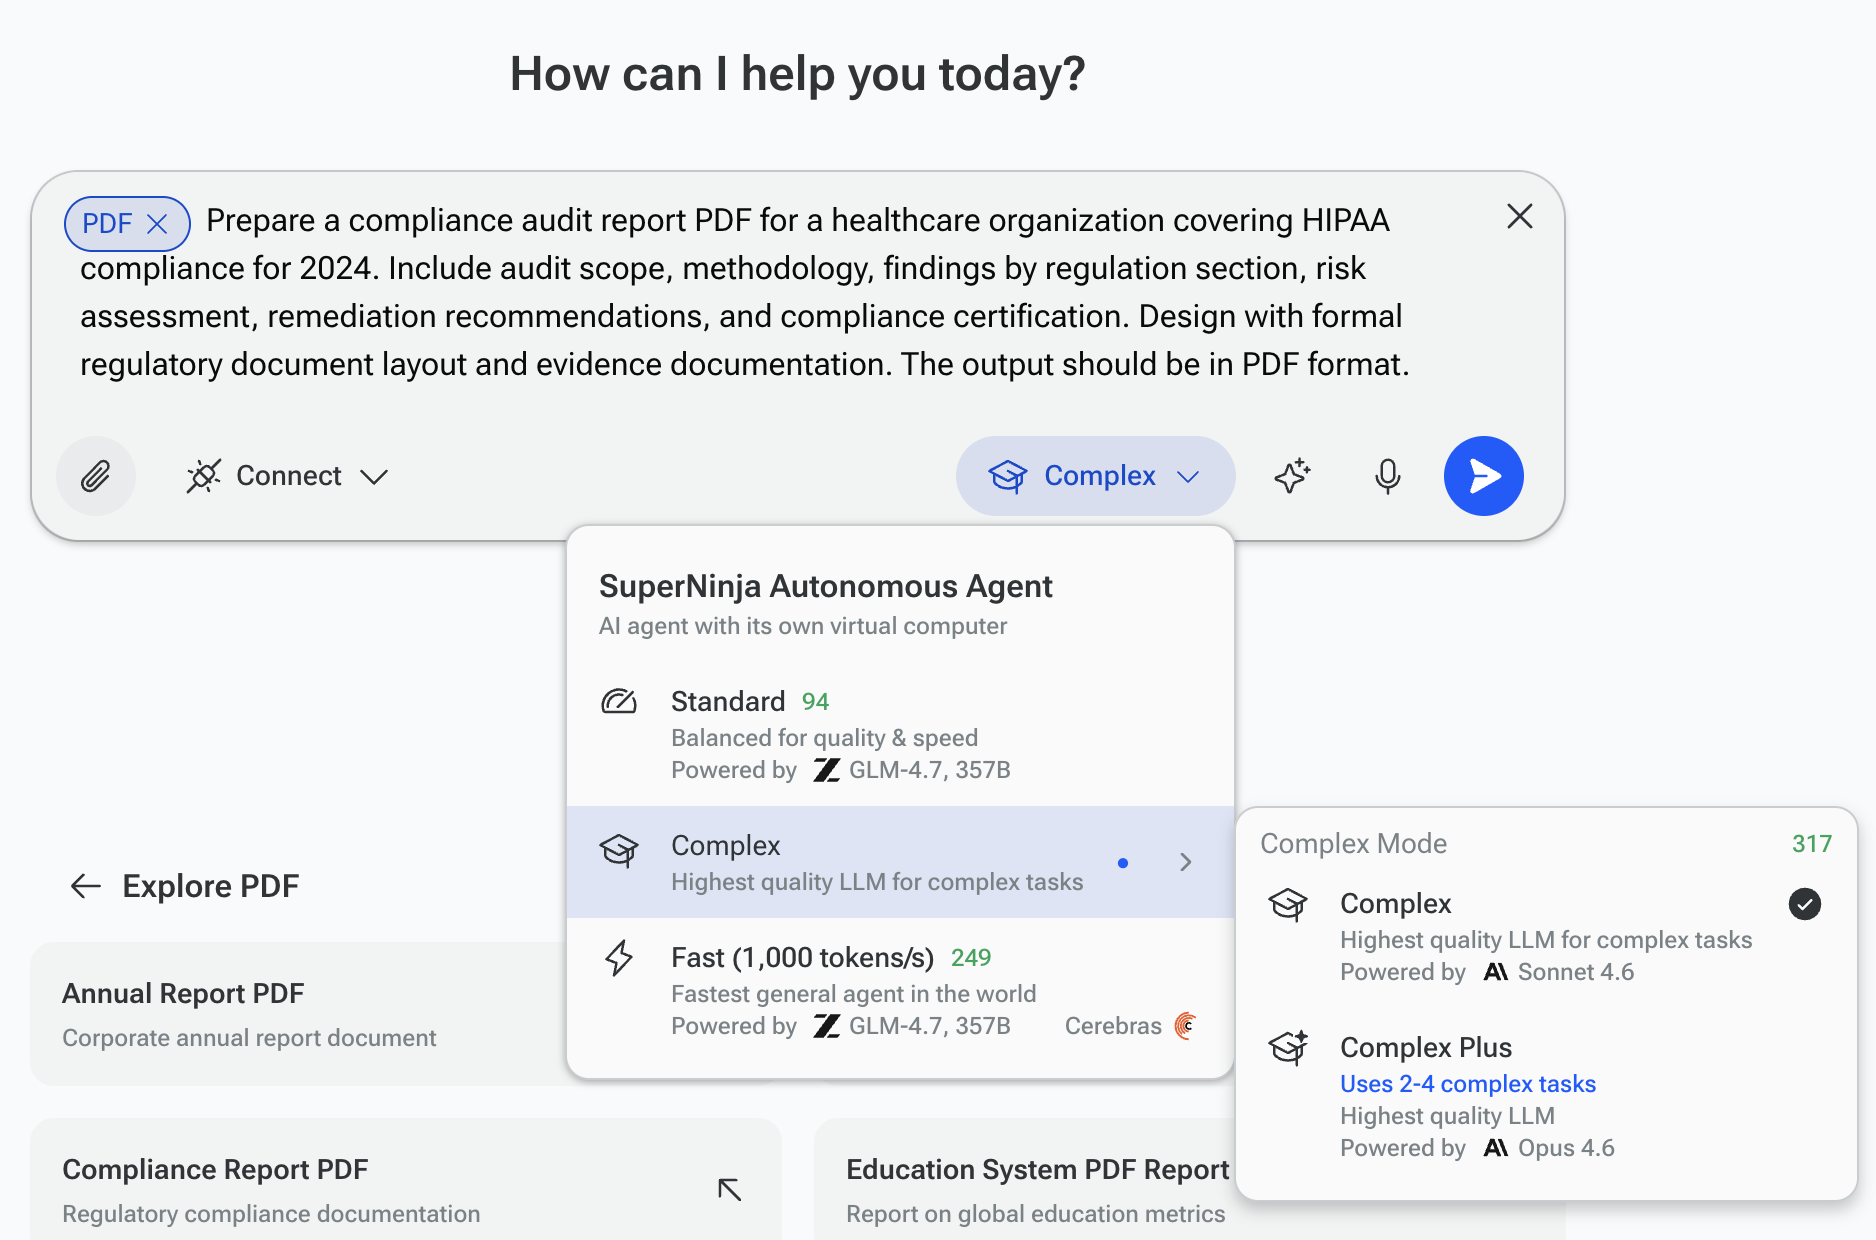Click the Complex cap icon in the prompt bar
Screen dimensions: 1876x1240
click(1007, 476)
